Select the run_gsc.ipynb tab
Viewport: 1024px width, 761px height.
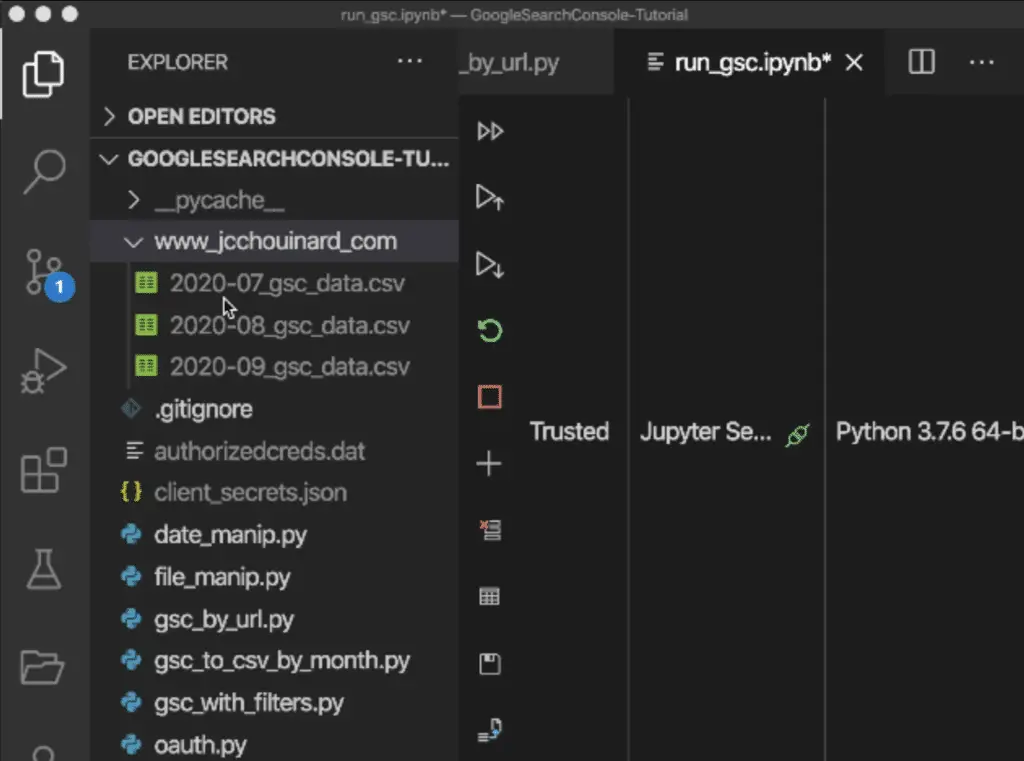point(750,63)
